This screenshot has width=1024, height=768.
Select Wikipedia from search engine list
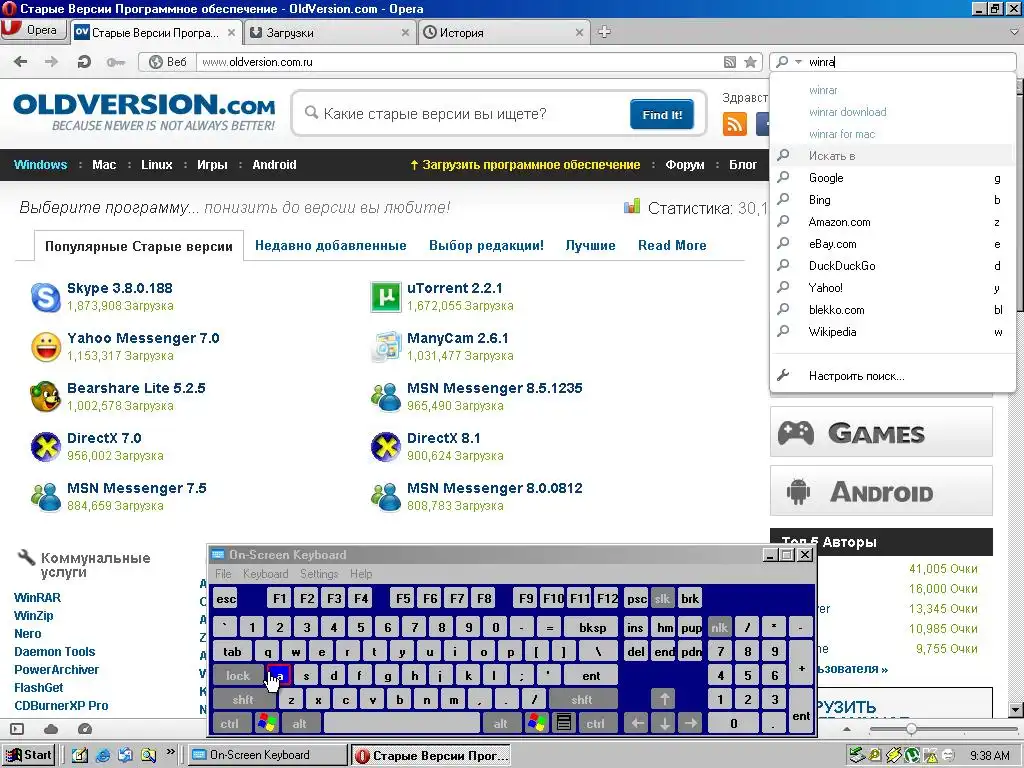(893, 332)
